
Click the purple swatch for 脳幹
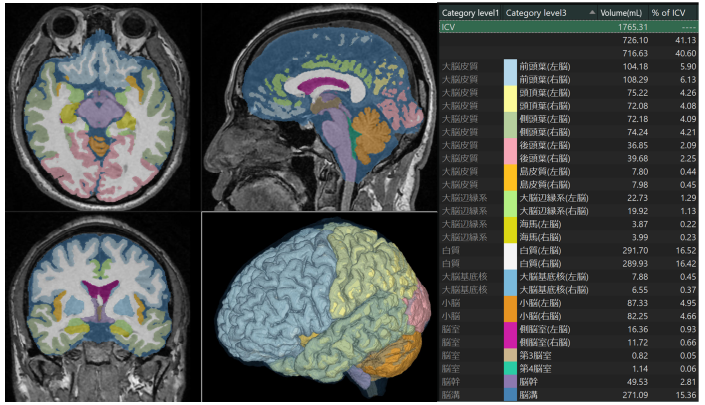coord(510,382)
